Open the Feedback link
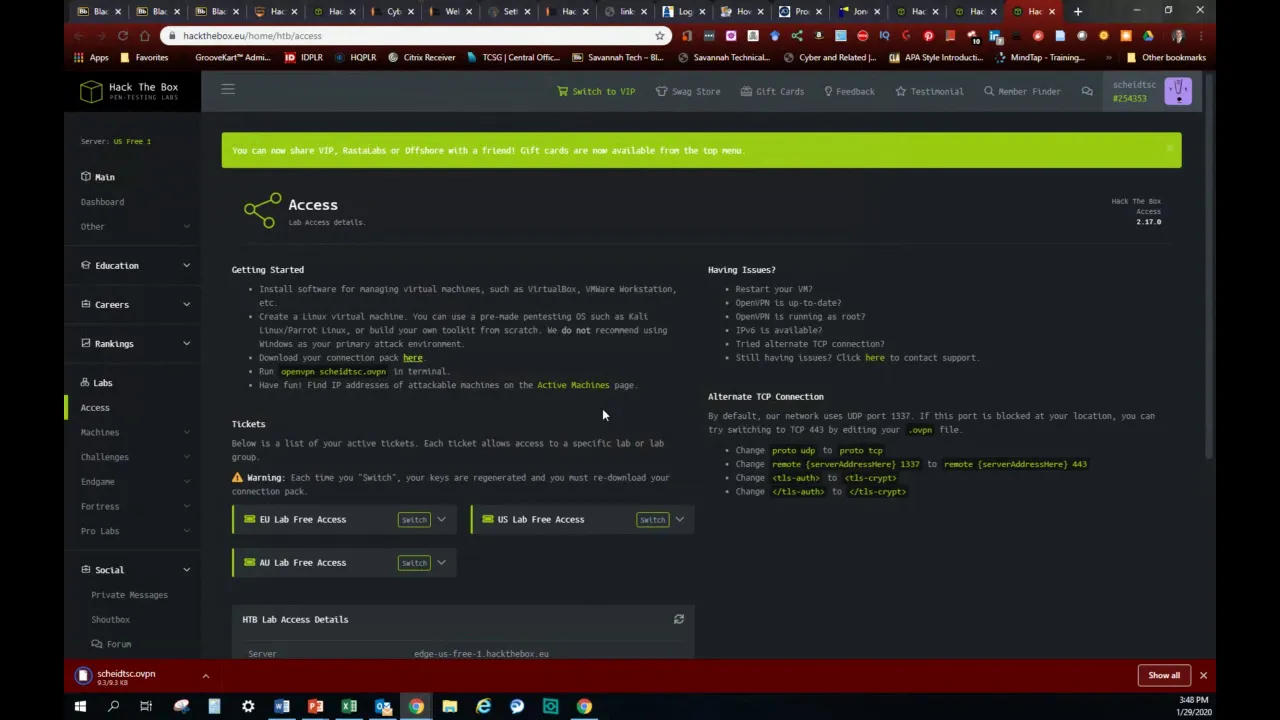The width and height of the screenshot is (1280, 720). (848, 91)
